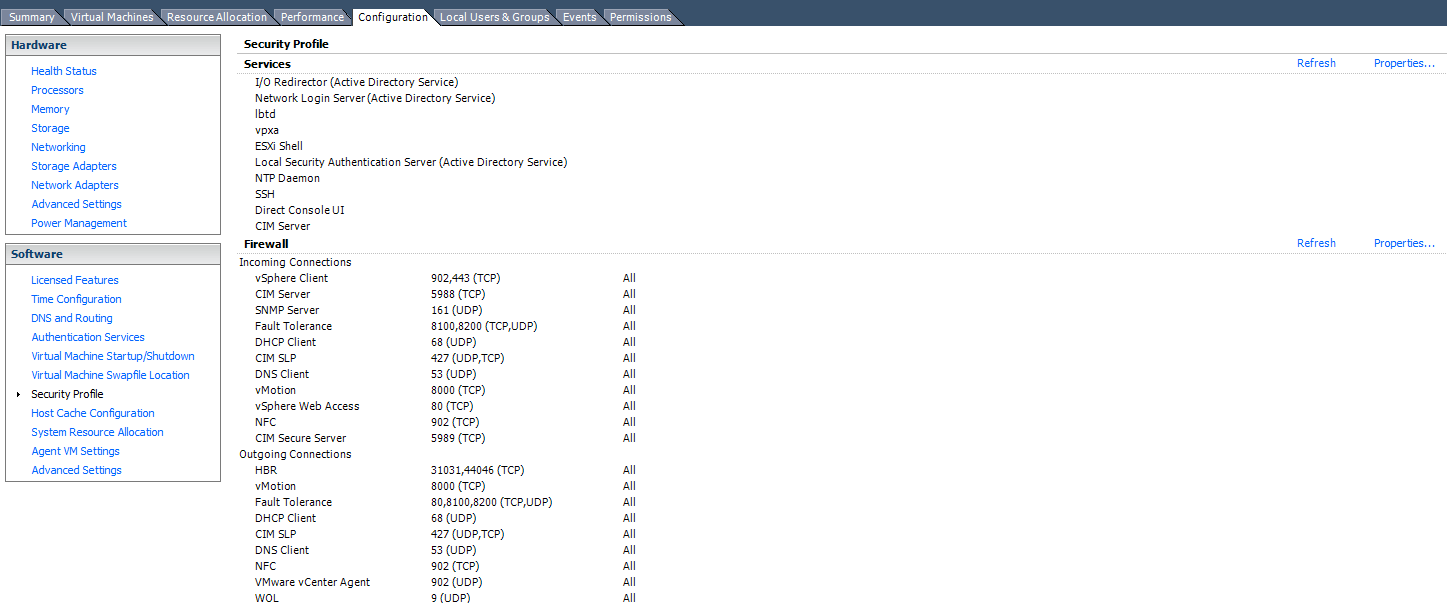Open Time Configuration link

click(76, 299)
